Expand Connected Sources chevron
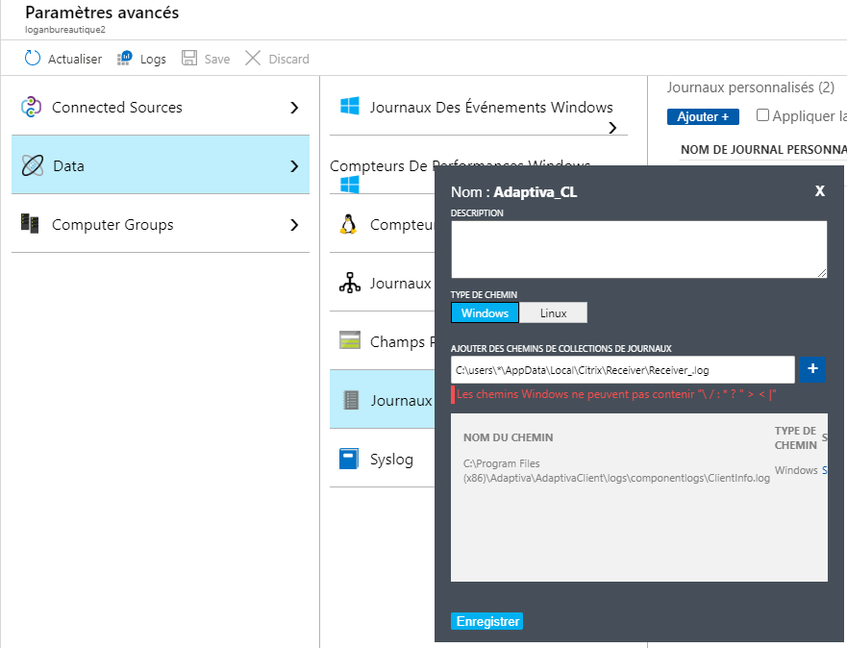This screenshot has width=847, height=648. (294, 108)
